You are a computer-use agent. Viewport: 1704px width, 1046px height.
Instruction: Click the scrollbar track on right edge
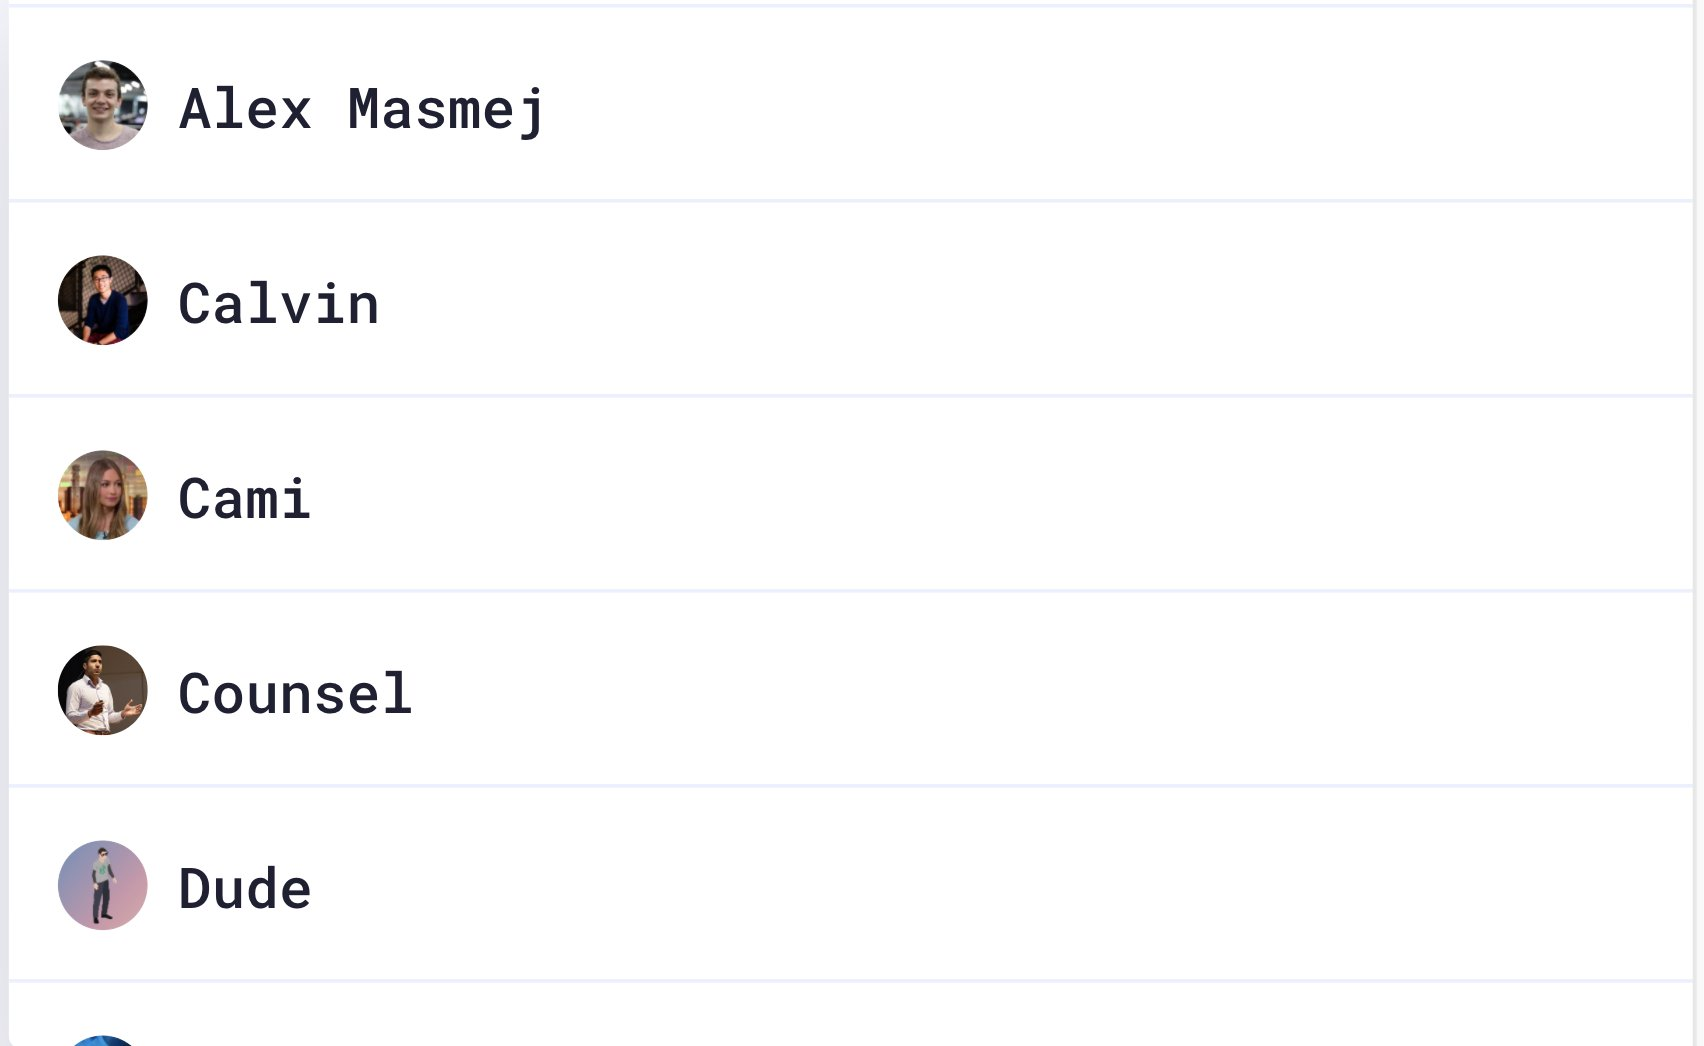(1699, 523)
